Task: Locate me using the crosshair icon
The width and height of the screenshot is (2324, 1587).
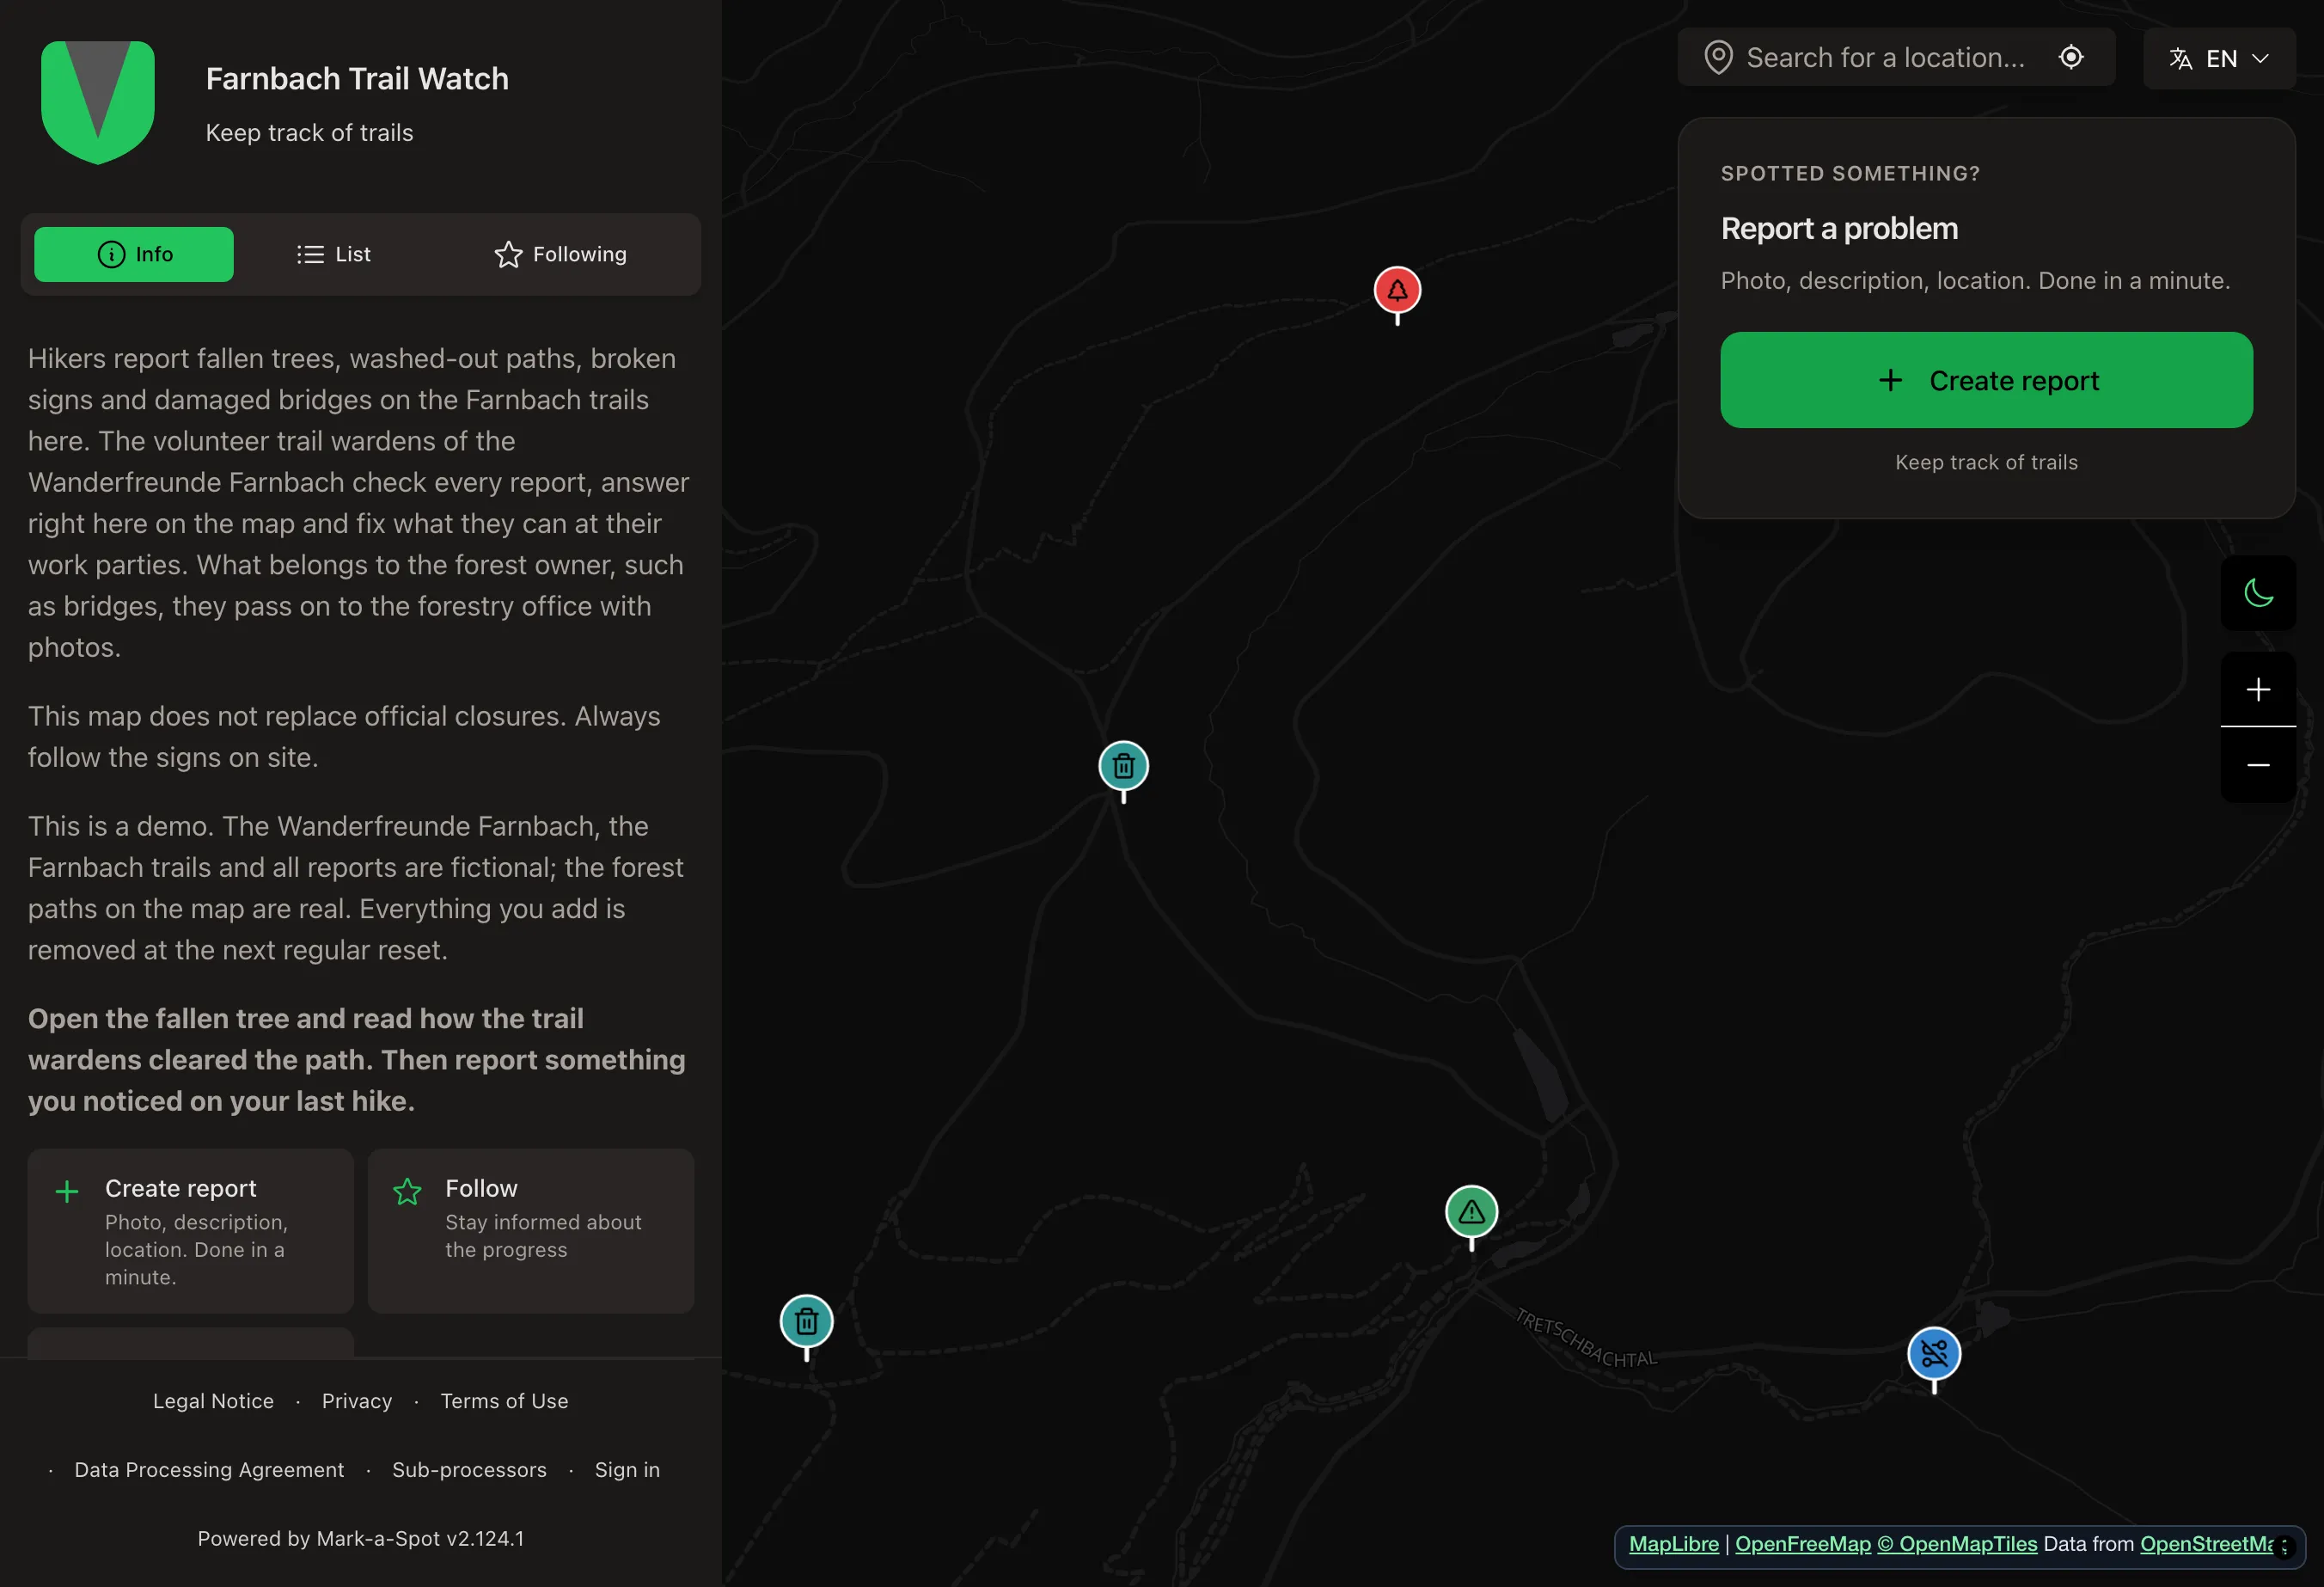Action: (x=2071, y=57)
